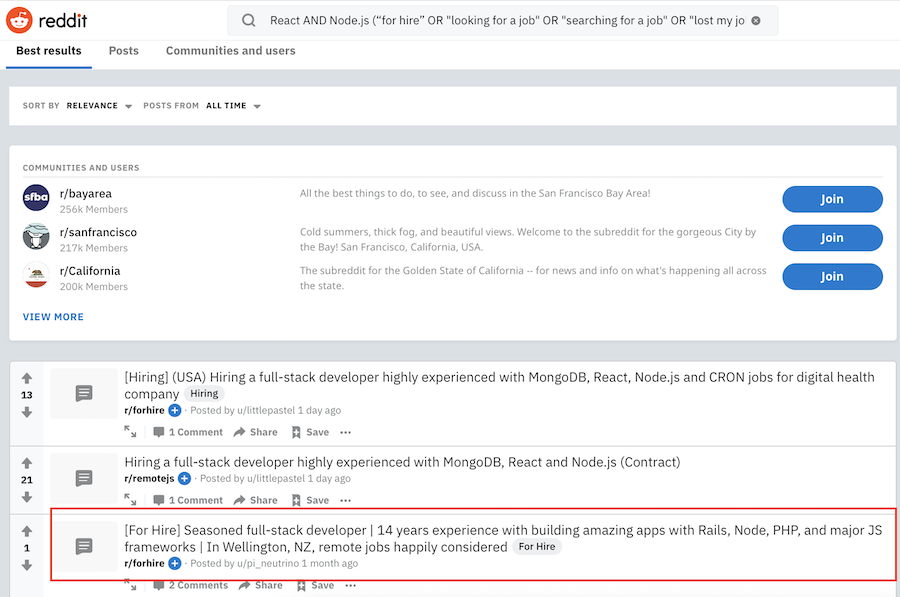Open the MongoDB, React and Node.js (Contract) post title

tap(402, 462)
